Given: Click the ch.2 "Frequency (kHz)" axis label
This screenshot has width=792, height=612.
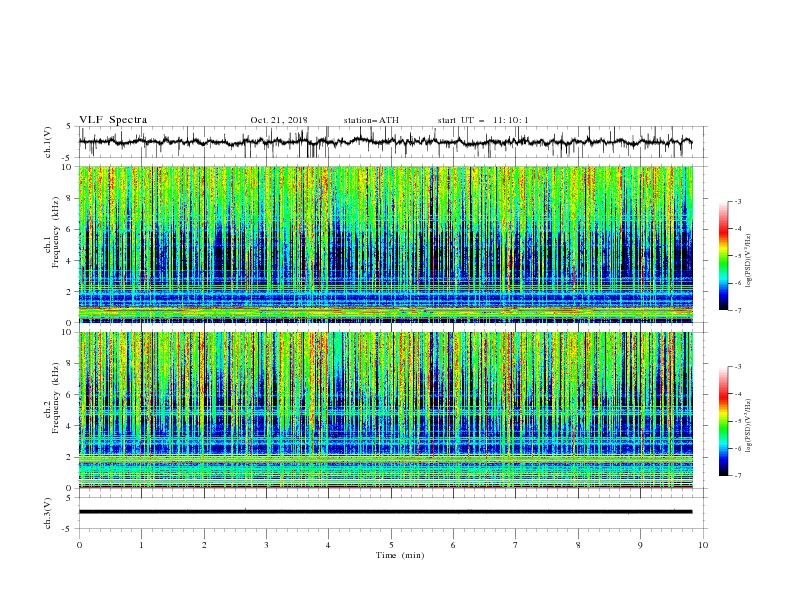Looking at the screenshot, I should (56, 398).
